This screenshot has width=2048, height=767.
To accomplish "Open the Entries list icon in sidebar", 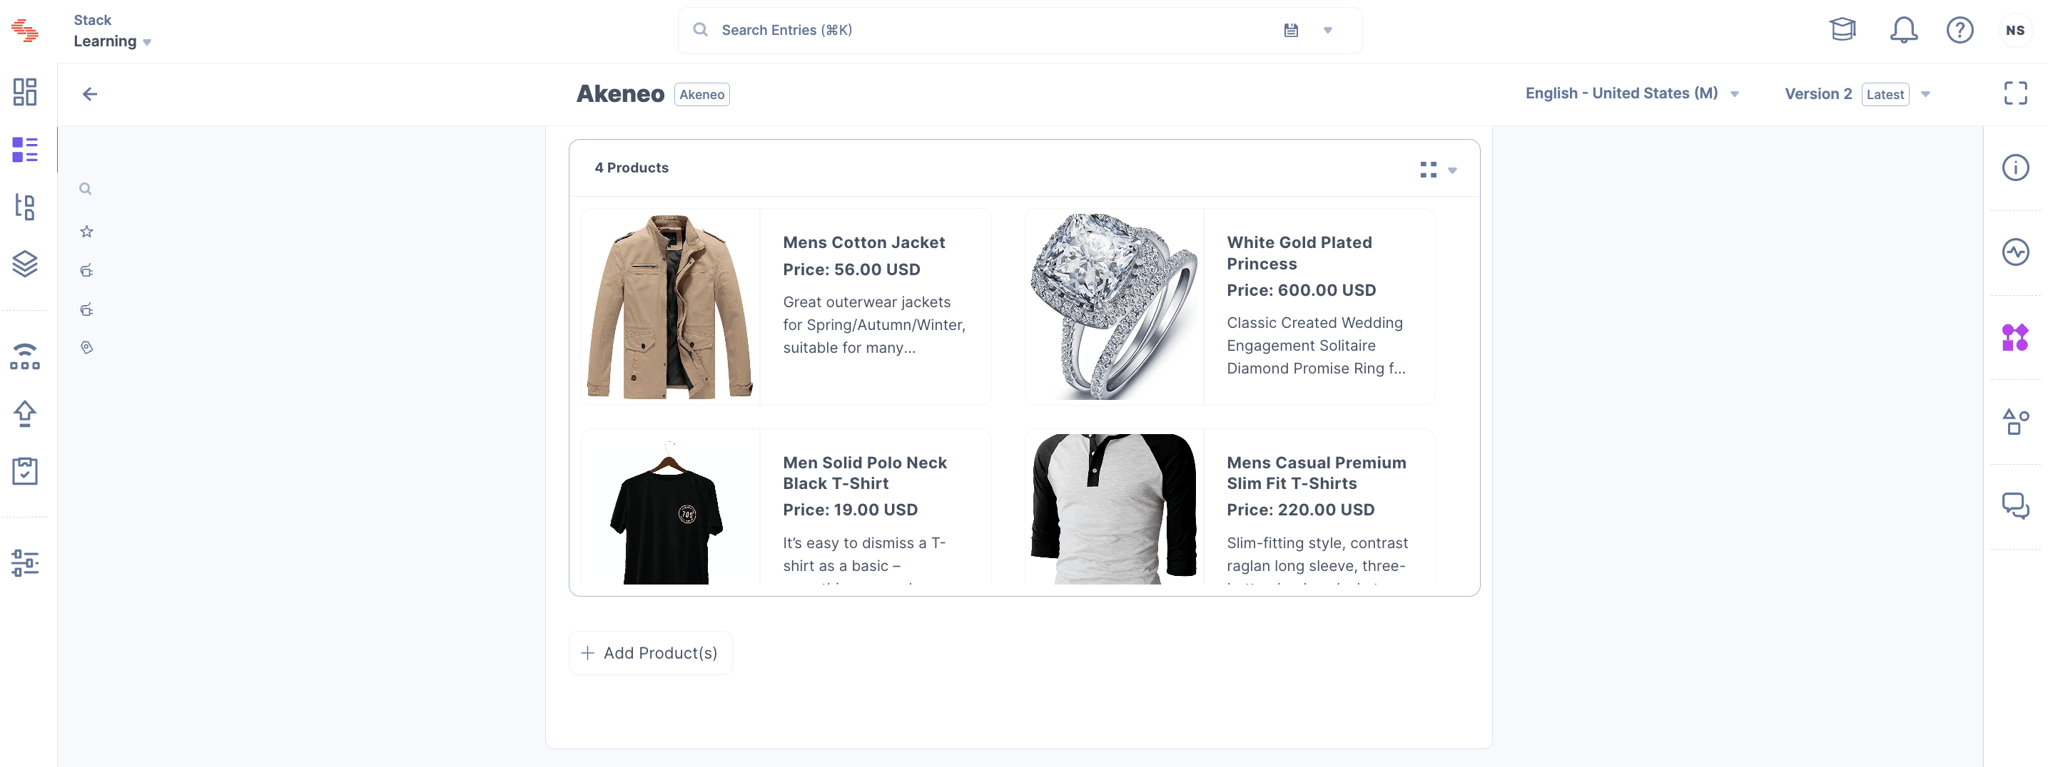I will [x=25, y=150].
